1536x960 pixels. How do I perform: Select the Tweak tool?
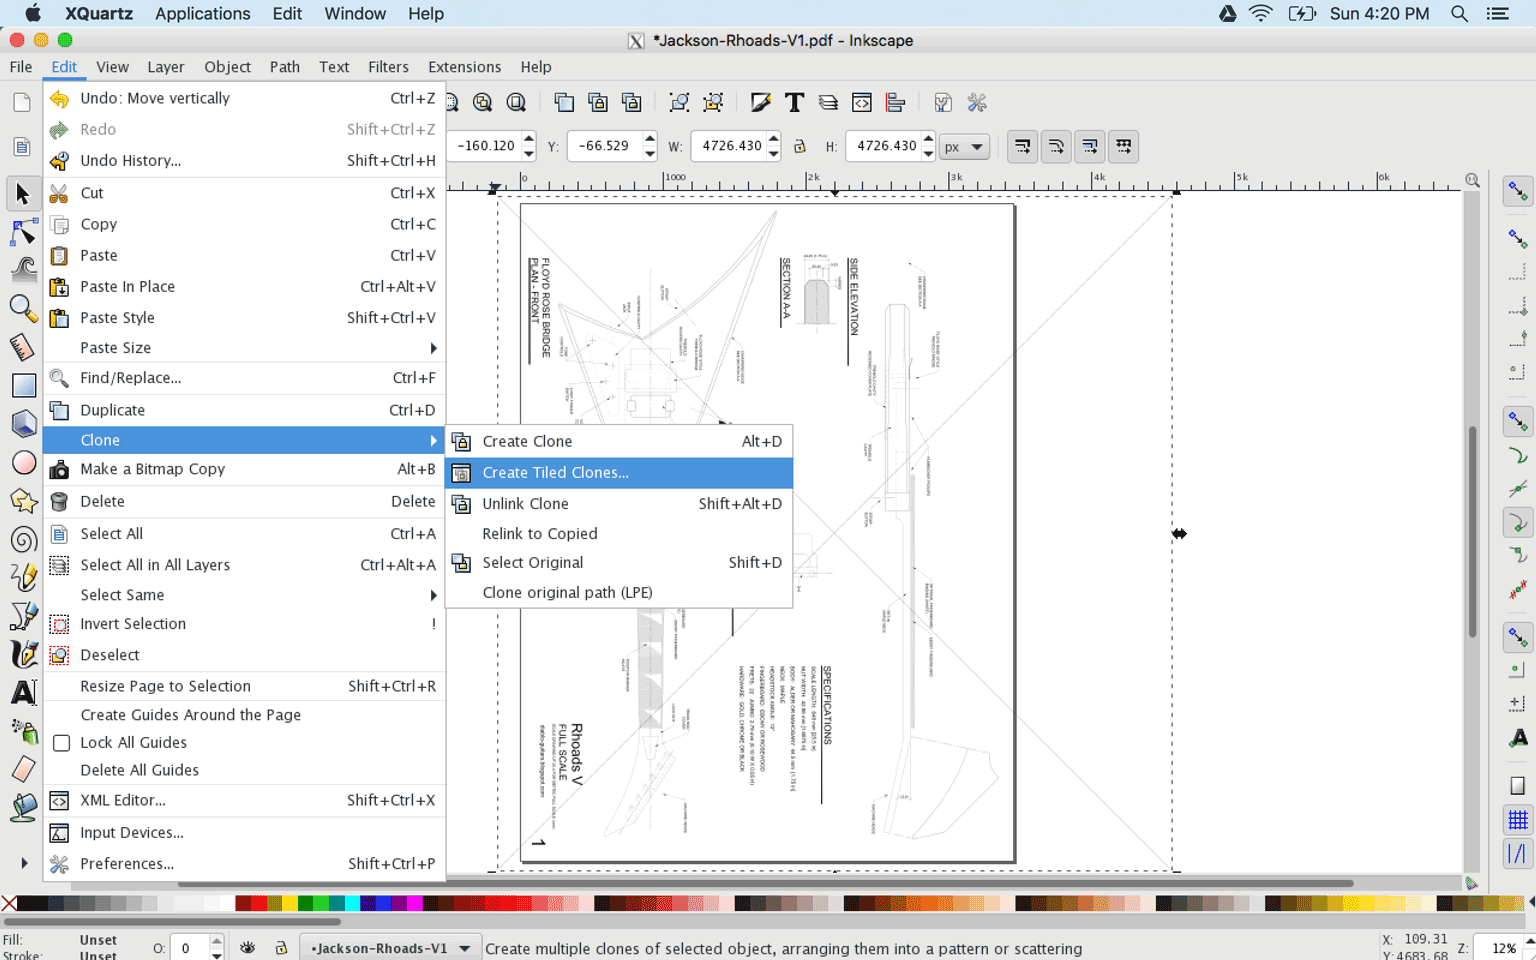(x=22, y=270)
